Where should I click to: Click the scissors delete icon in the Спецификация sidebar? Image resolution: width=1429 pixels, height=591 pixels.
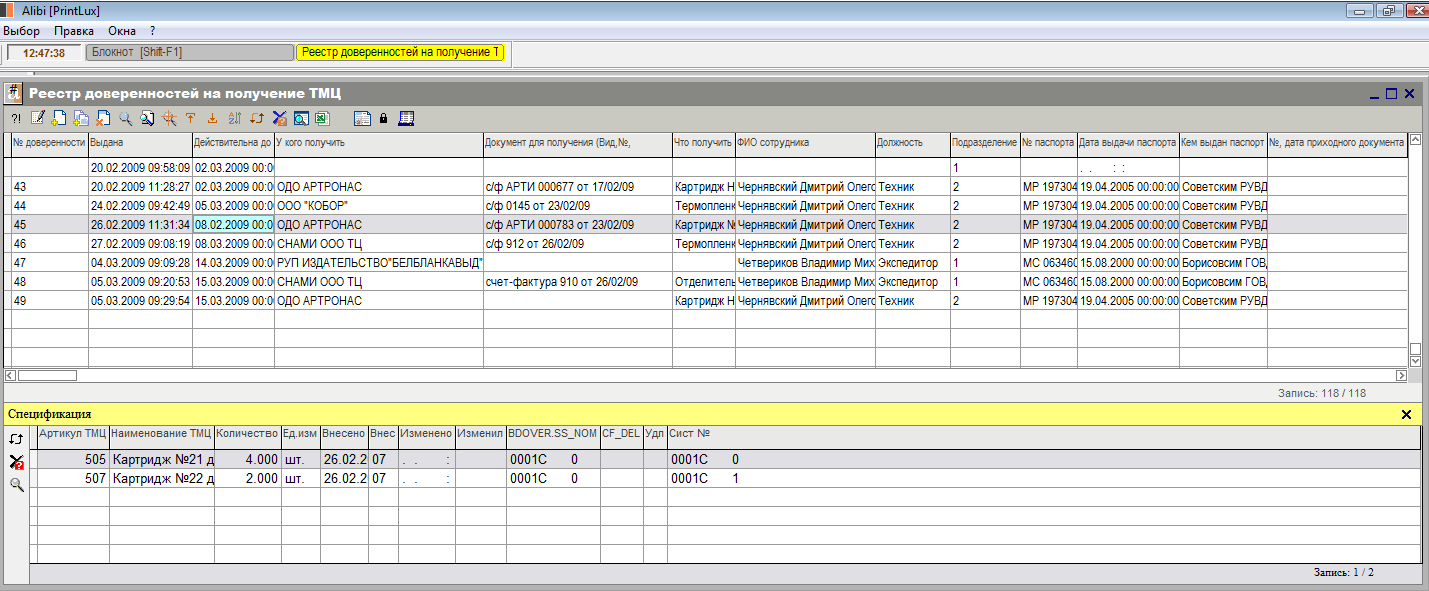pyautogui.click(x=16, y=462)
